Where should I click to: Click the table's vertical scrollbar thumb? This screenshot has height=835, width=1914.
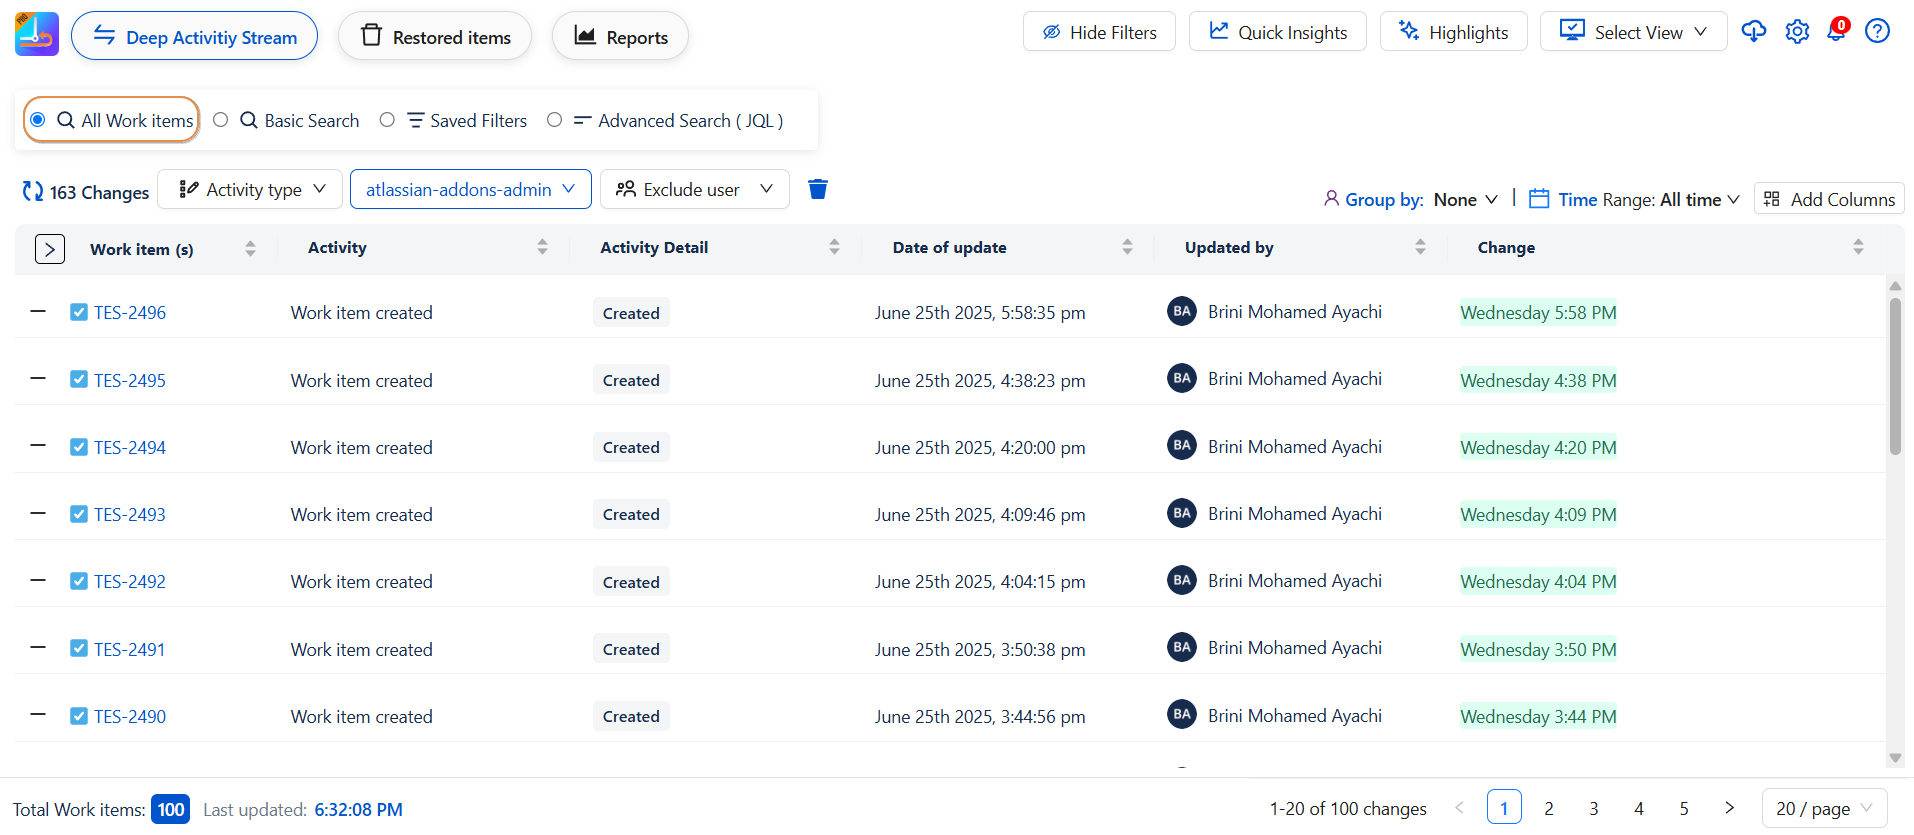pyautogui.click(x=1894, y=376)
